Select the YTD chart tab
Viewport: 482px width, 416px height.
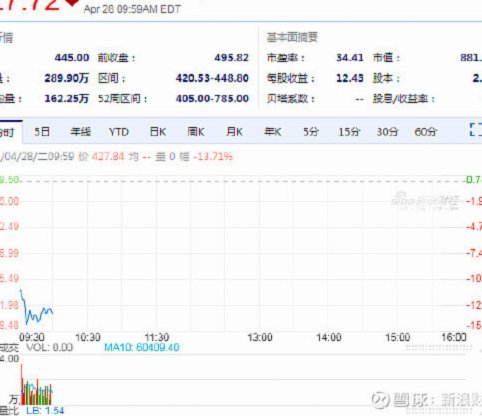pos(119,132)
